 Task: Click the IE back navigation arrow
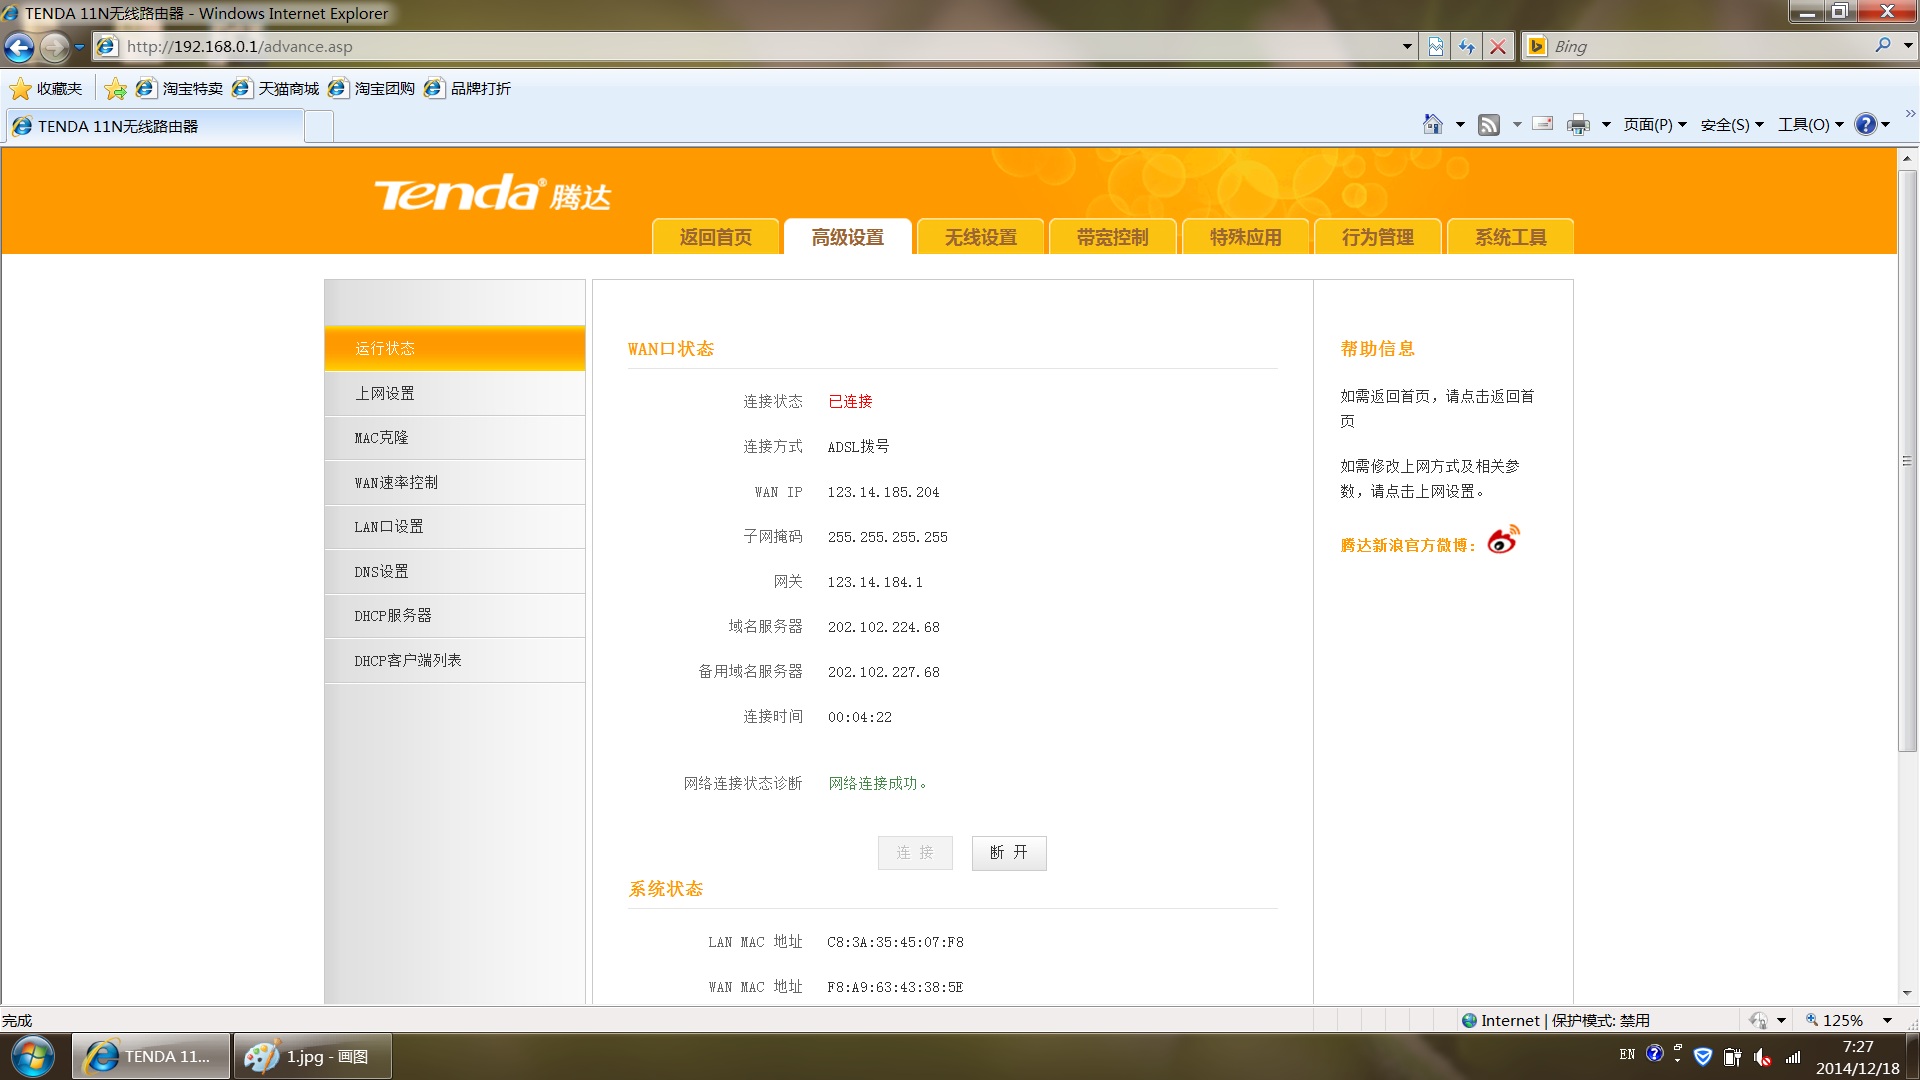click(19, 46)
